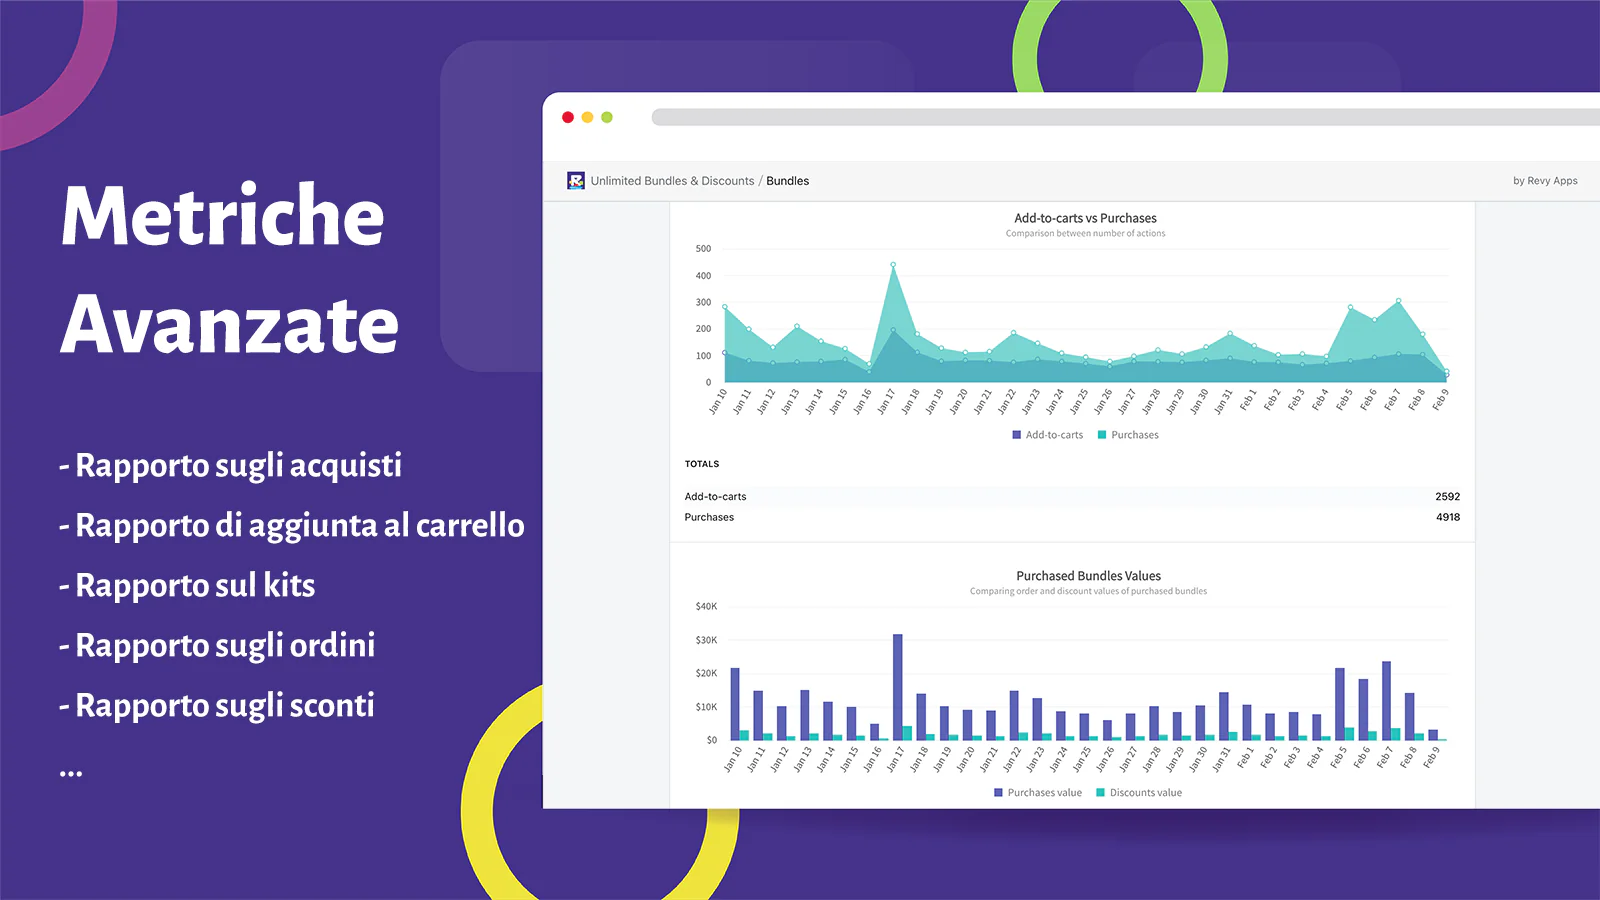Click the browser address bar

pos(1125,117)
